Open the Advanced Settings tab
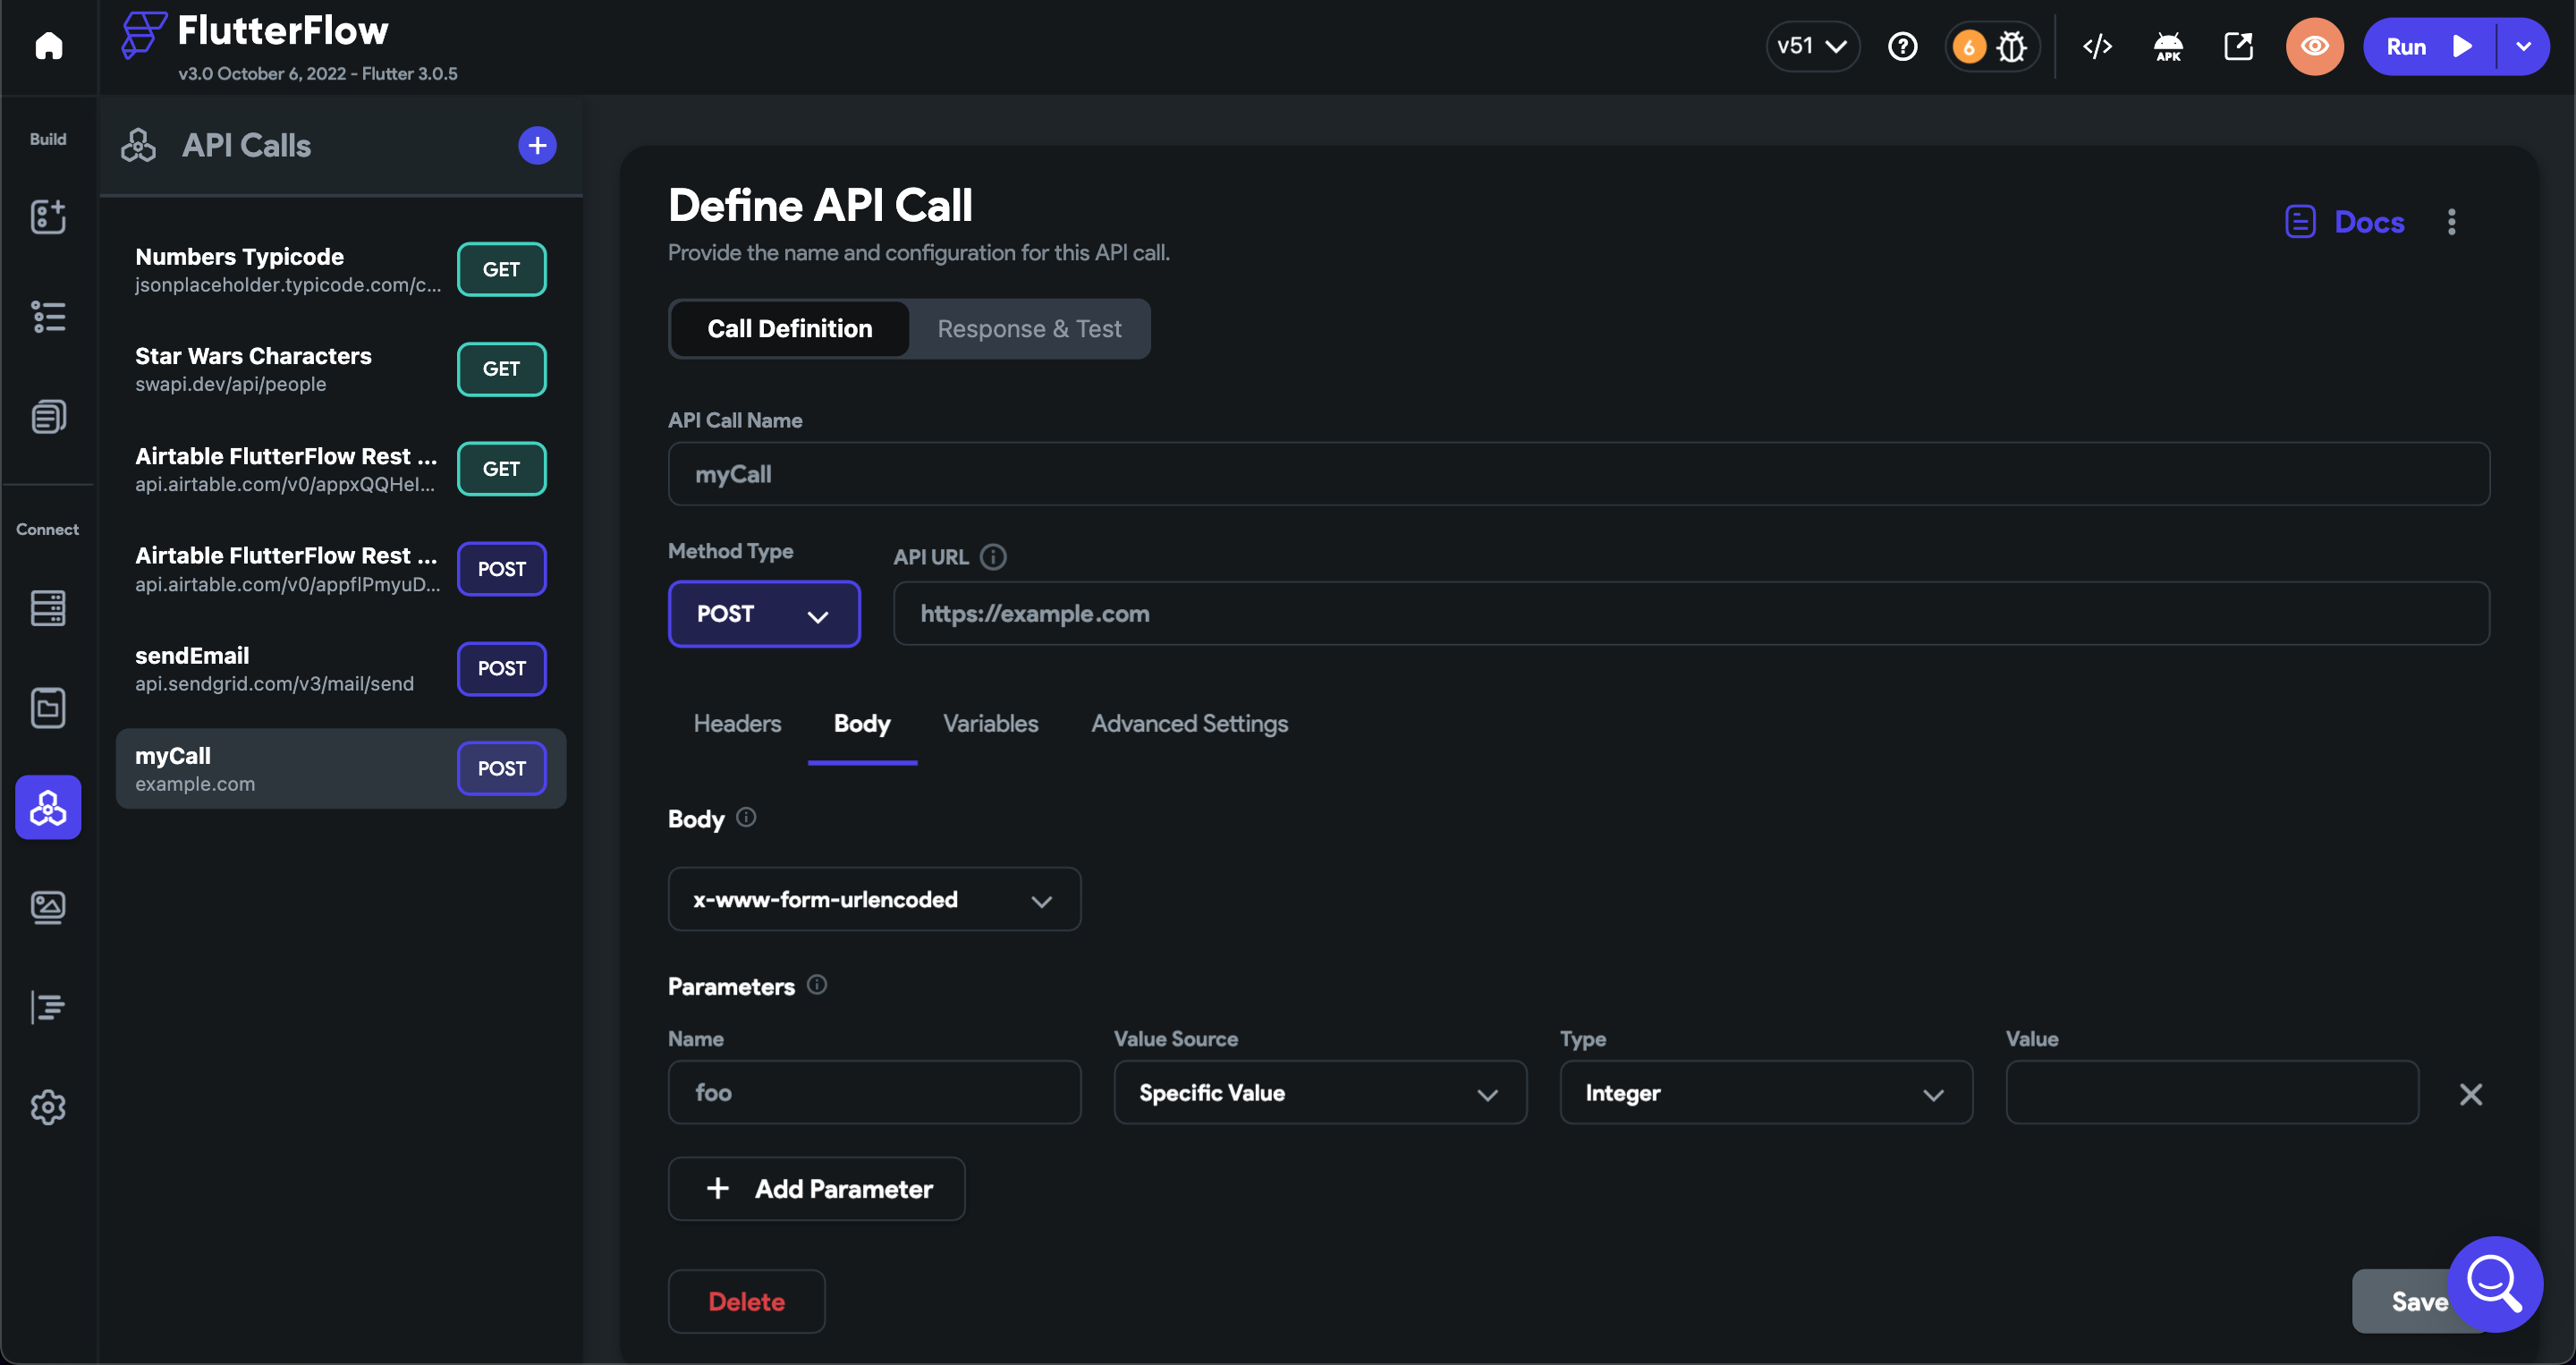Viewport: 2576px width, 1365px height. (1189, 723)
